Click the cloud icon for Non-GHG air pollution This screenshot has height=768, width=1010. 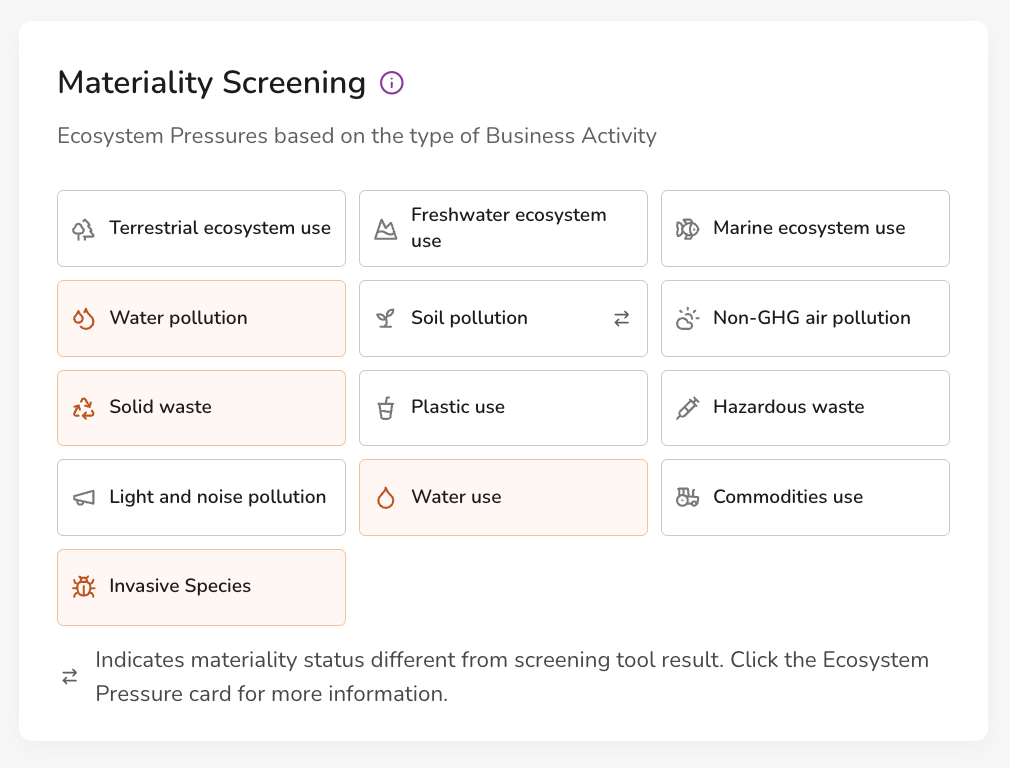tap(687, 318)
